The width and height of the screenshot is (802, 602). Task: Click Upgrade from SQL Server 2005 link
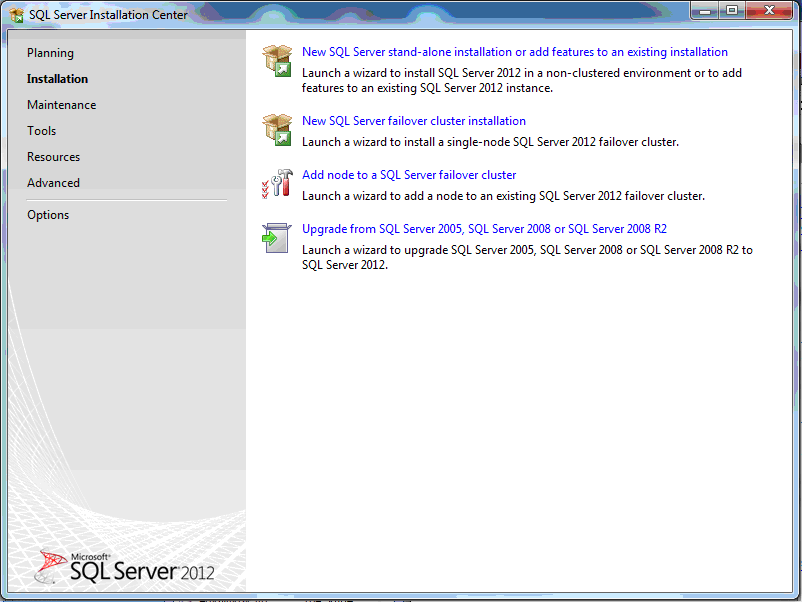[484, 229]
